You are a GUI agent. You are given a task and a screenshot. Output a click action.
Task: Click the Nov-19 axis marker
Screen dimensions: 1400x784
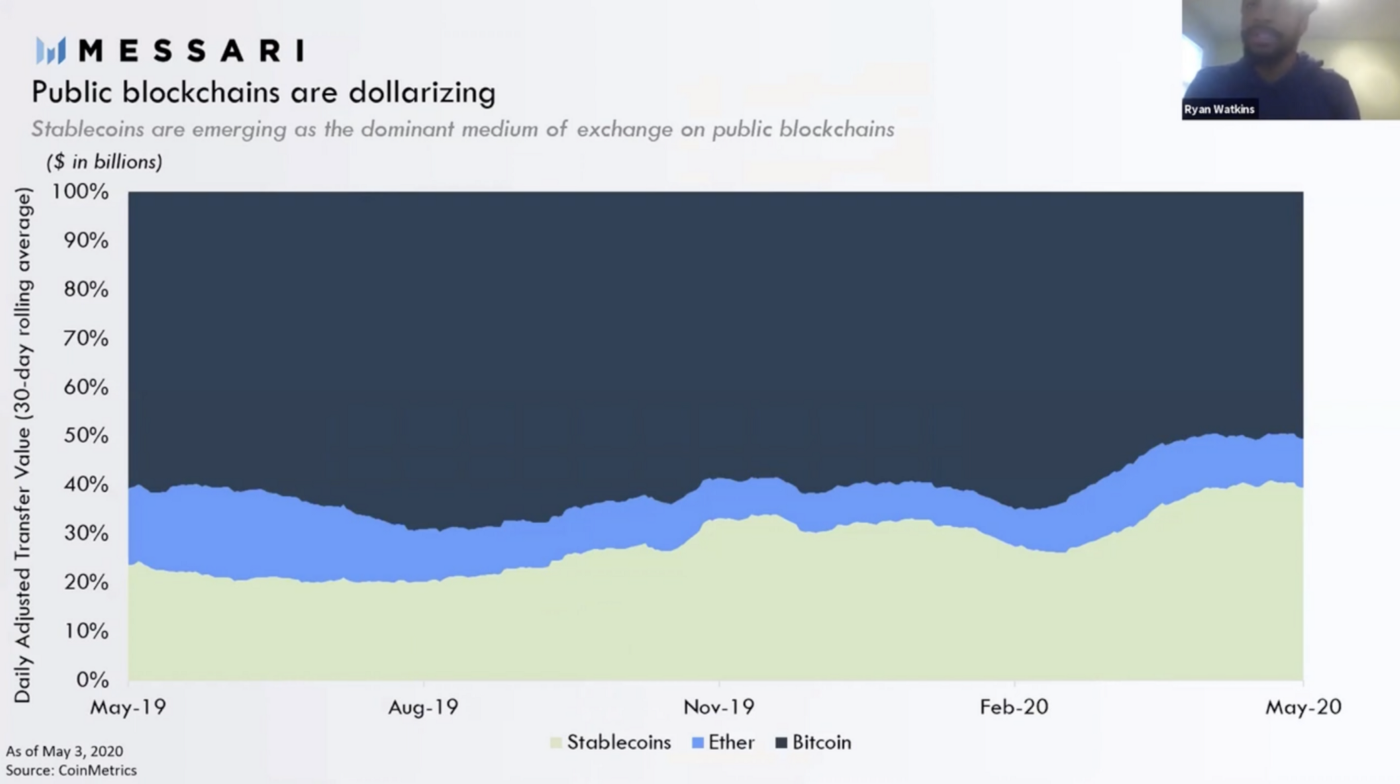click(719, 707)
